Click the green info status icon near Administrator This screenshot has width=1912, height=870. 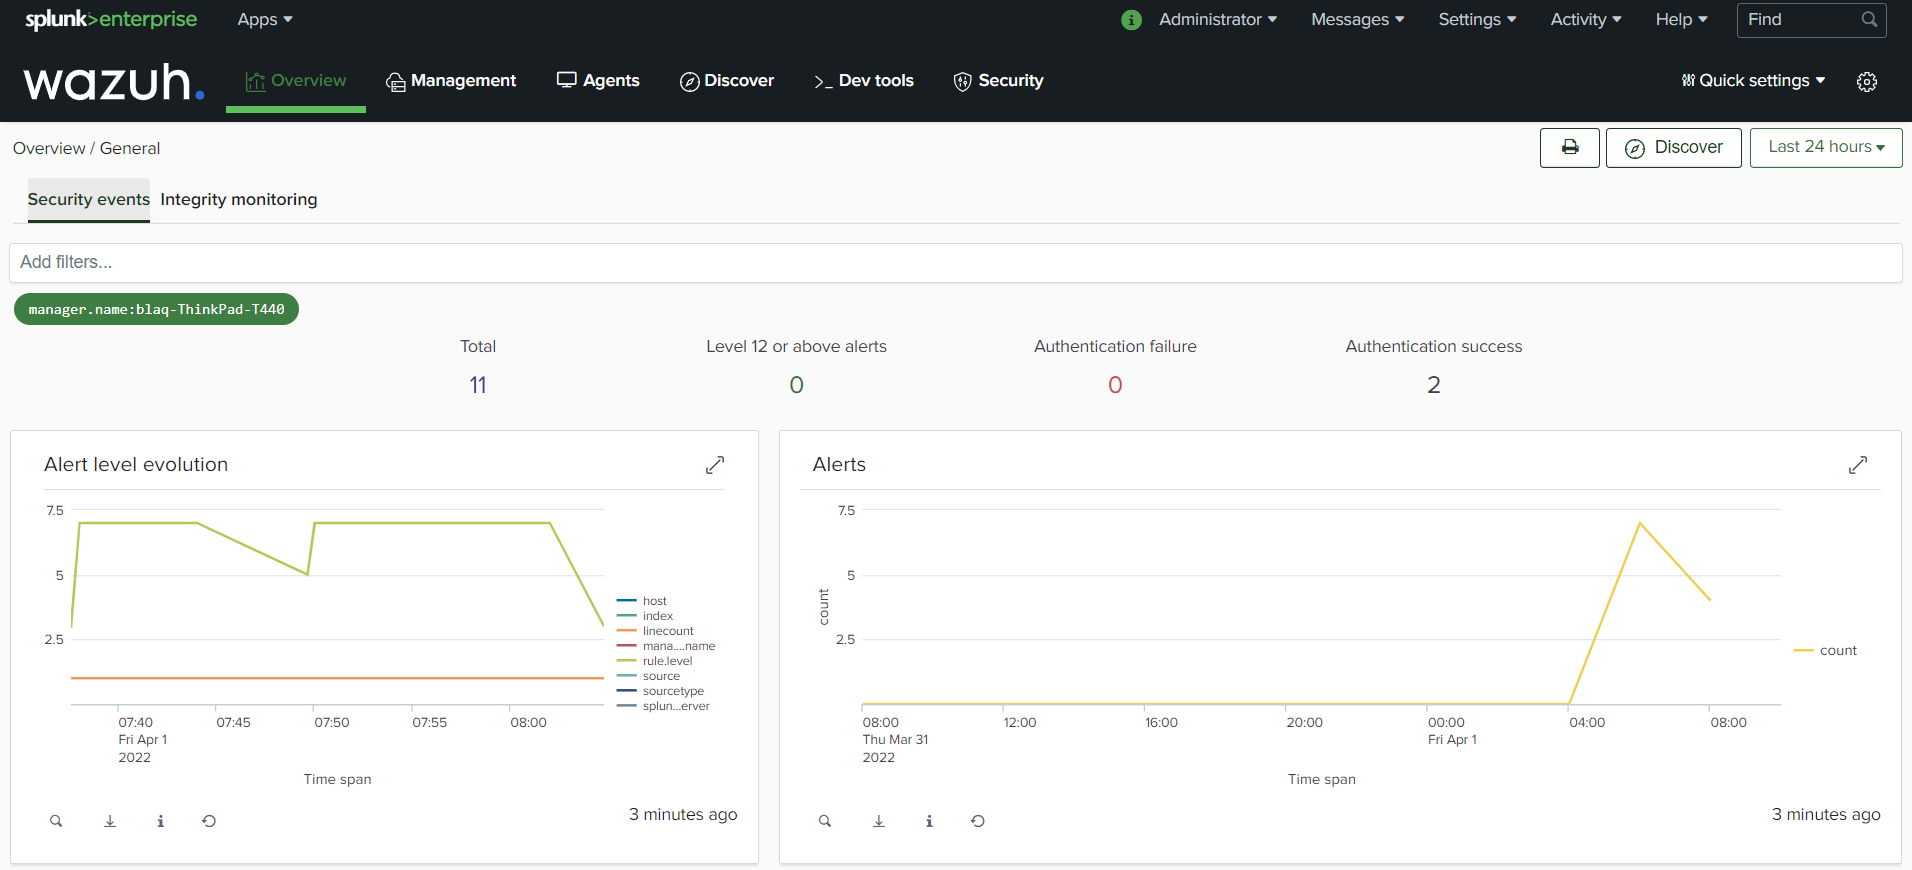[x=1131, y=20]
